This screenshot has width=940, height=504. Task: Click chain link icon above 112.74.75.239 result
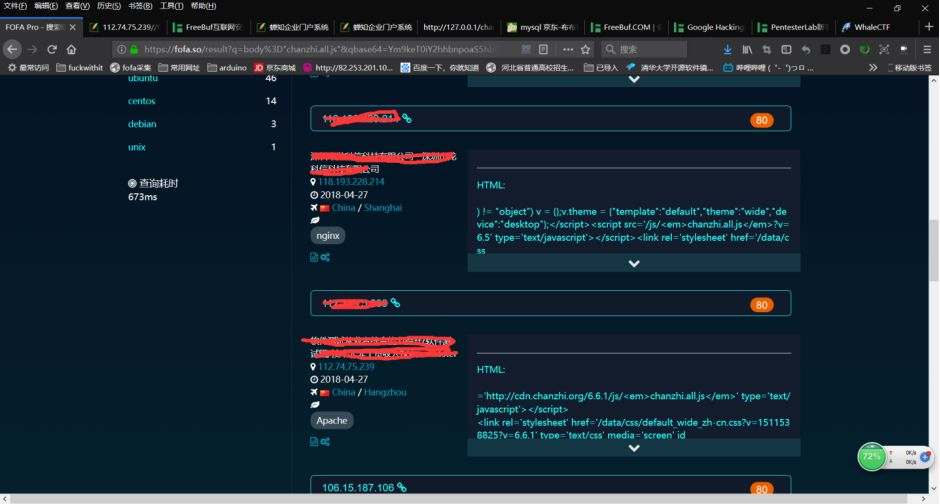pos(395,303)
